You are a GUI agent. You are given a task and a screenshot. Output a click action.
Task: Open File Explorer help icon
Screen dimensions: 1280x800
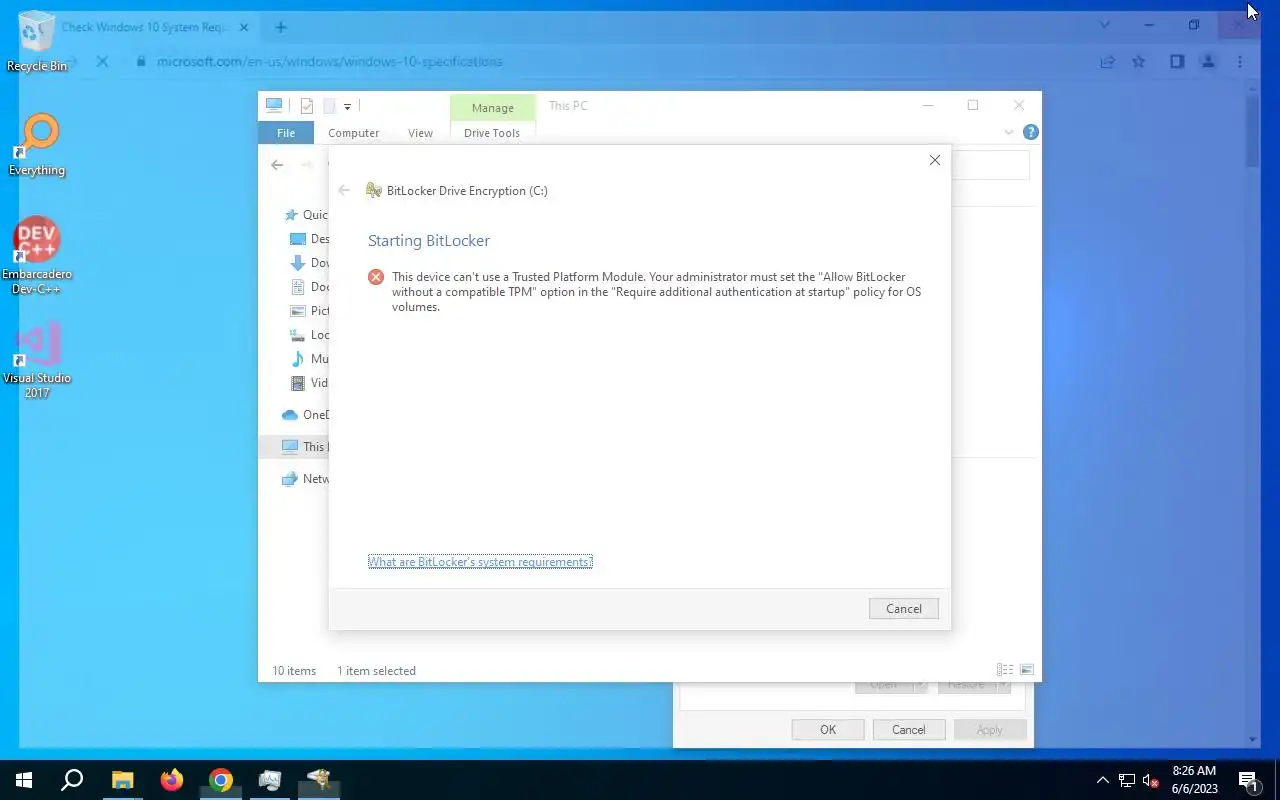1031,132
